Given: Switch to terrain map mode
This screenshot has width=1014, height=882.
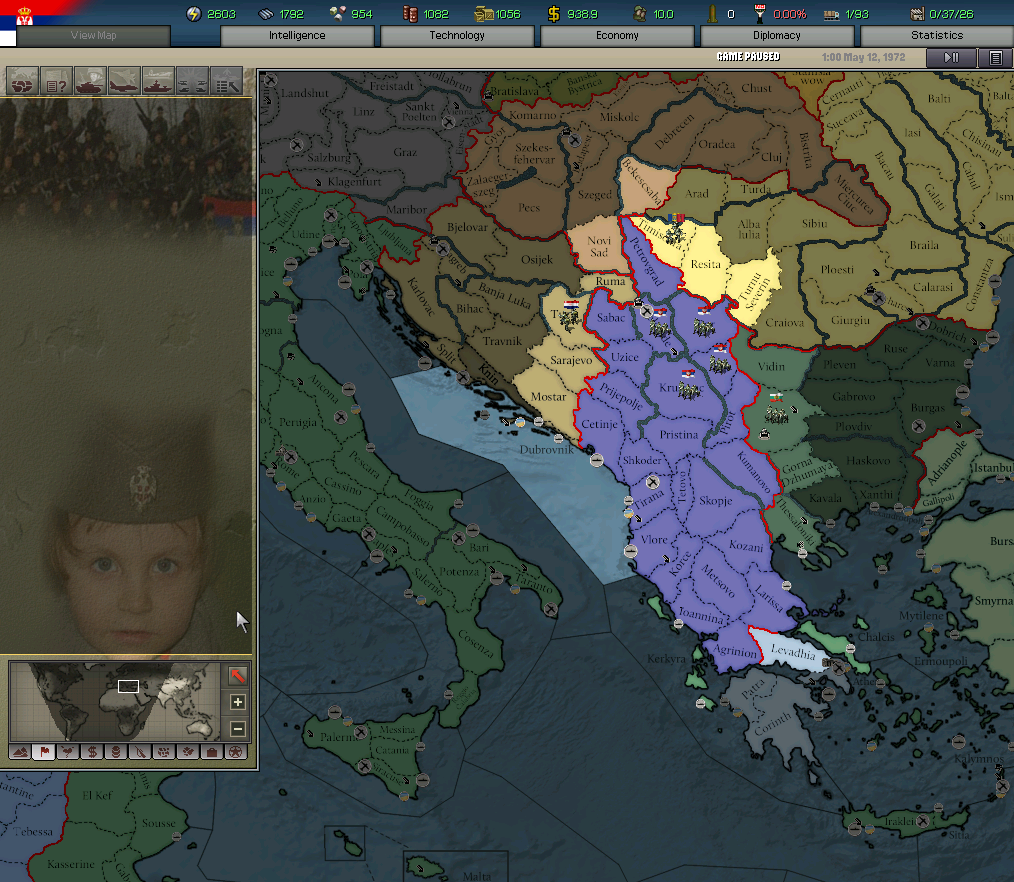Looking at the screenshot, I should (x=20, y=752).
